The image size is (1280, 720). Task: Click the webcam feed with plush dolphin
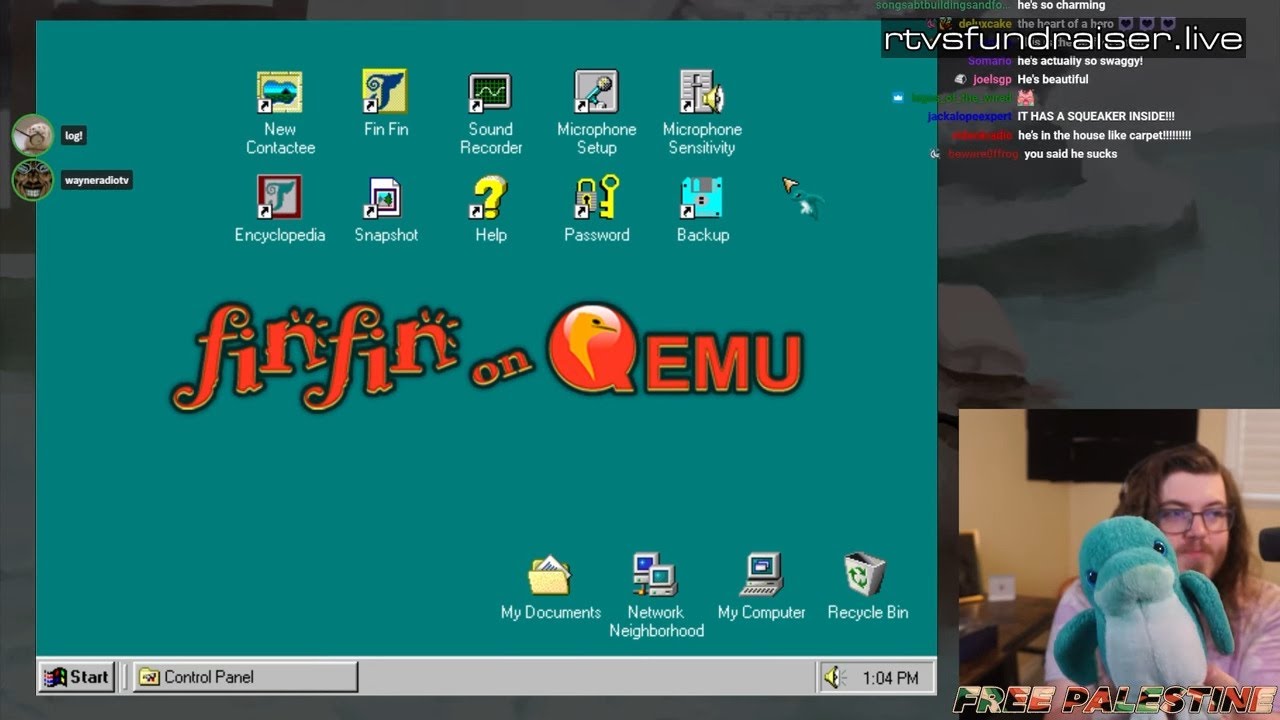coord(1119,564)
